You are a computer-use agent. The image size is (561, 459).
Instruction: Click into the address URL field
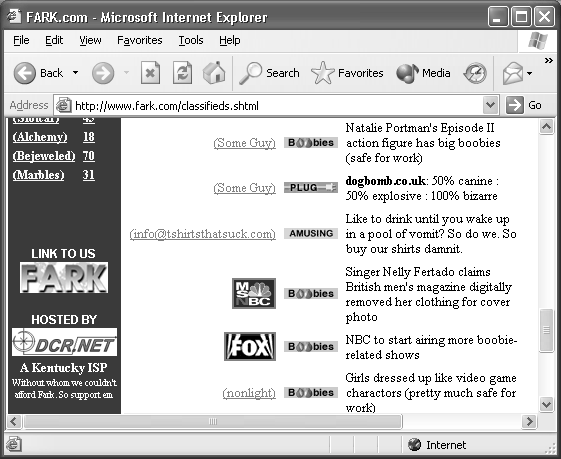[x=277, y=106]
